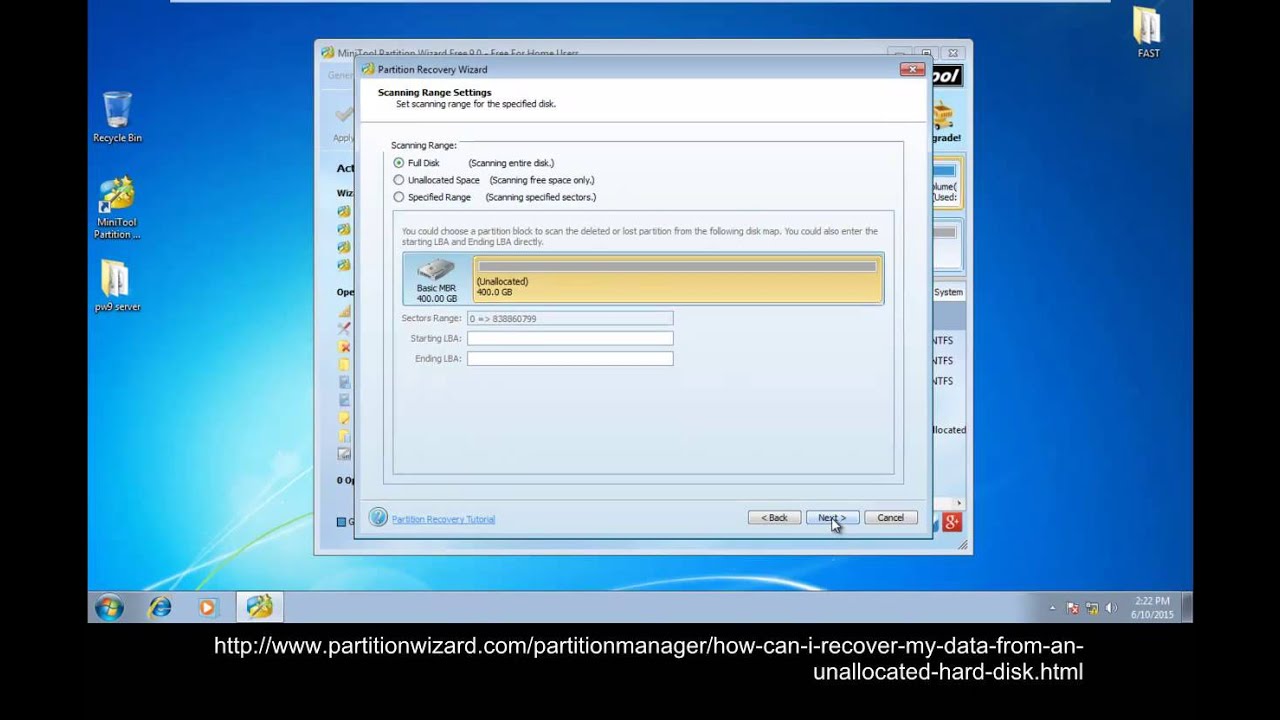Go back with the Back button

point(774,518)
